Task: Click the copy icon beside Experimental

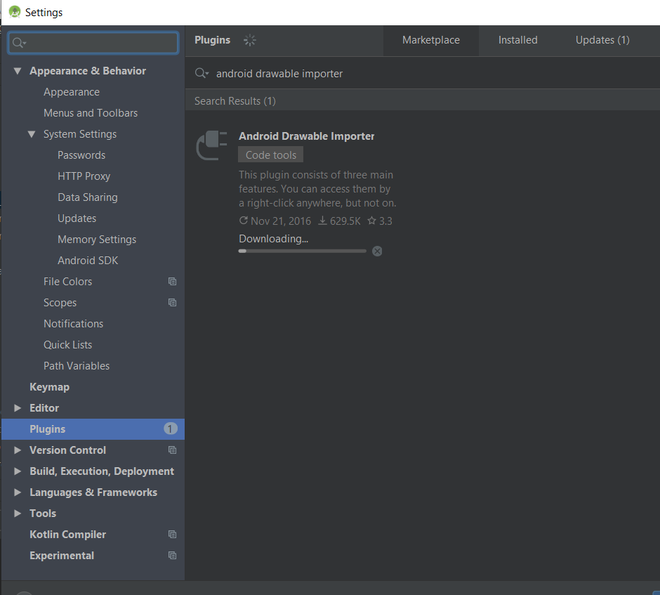Action: [x=172, y=555]
